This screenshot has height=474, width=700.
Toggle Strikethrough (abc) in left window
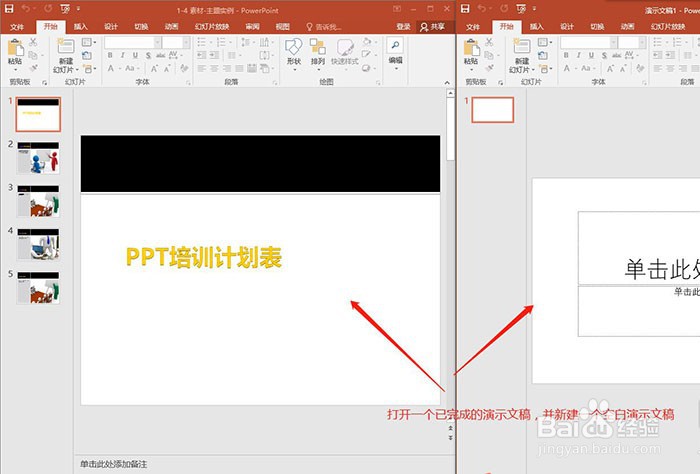160,55
